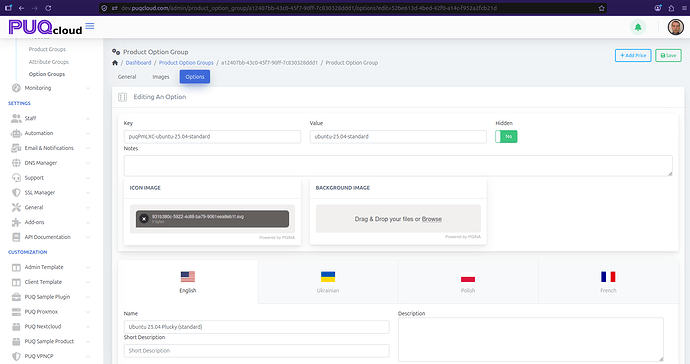This screenshot has height=364, width=690.
Task: Expand the PUQ Nextcloud chevron
Action: (x=88, y=327)
